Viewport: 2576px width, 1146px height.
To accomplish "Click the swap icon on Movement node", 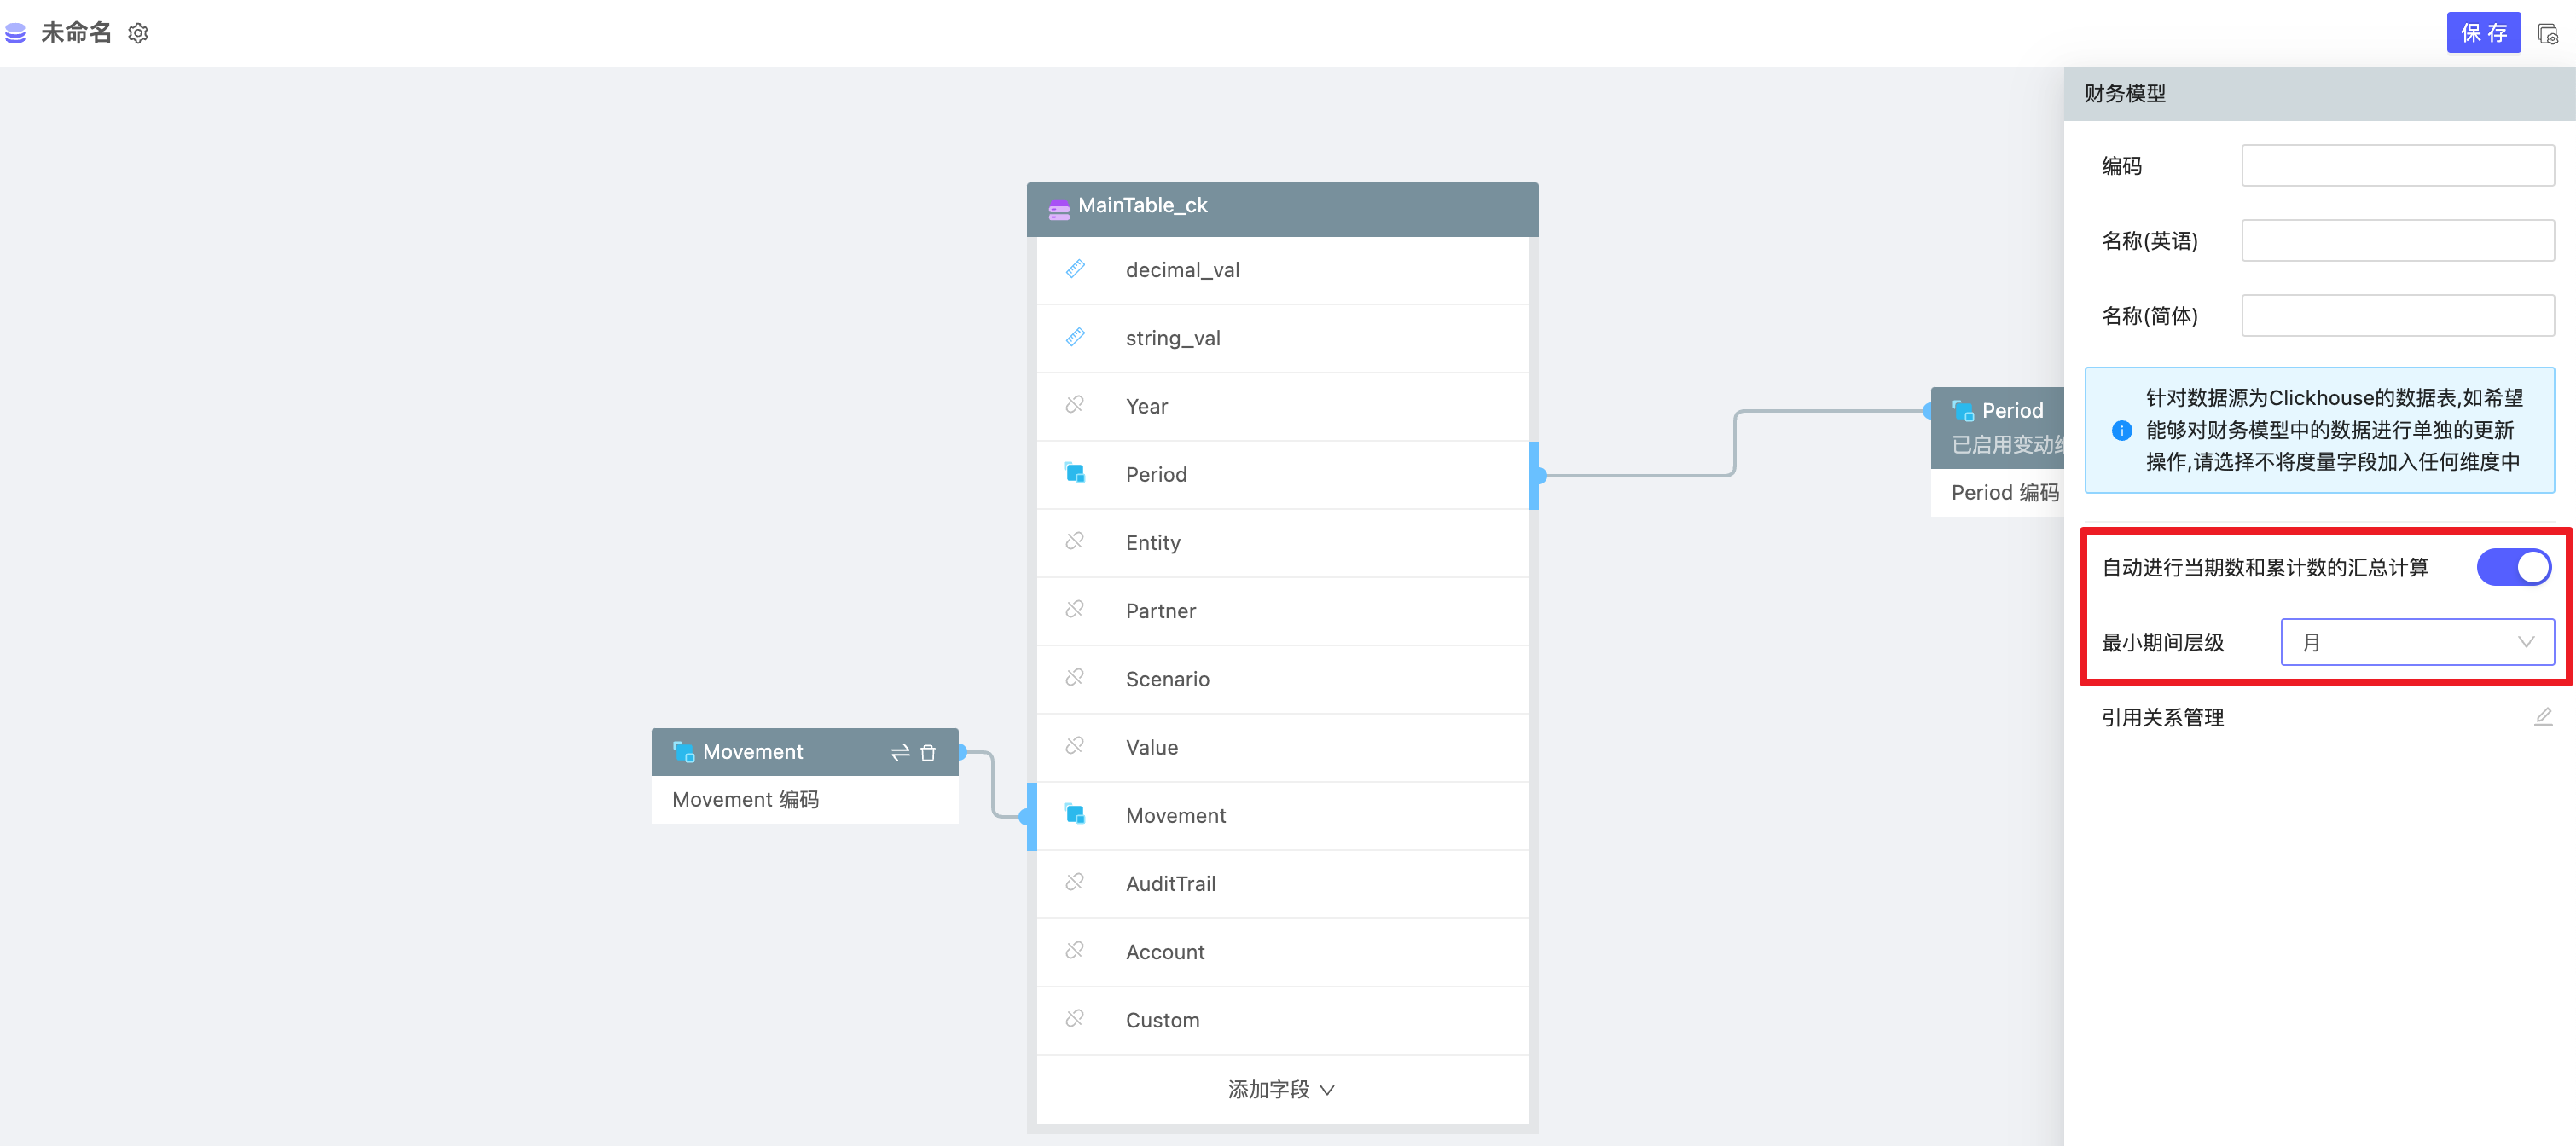I will tap(899, 752).
